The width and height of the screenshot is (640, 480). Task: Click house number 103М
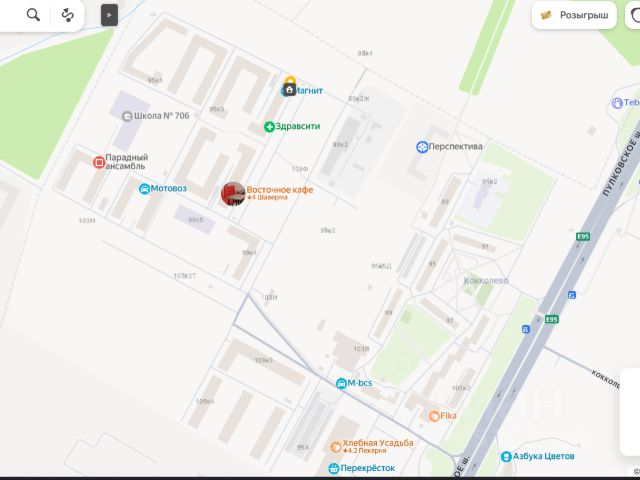(x=87, y=221)
